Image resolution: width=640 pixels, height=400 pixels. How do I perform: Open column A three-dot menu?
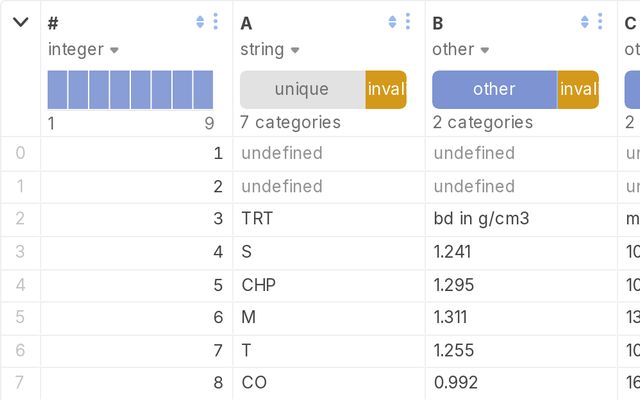coord(407,22)
